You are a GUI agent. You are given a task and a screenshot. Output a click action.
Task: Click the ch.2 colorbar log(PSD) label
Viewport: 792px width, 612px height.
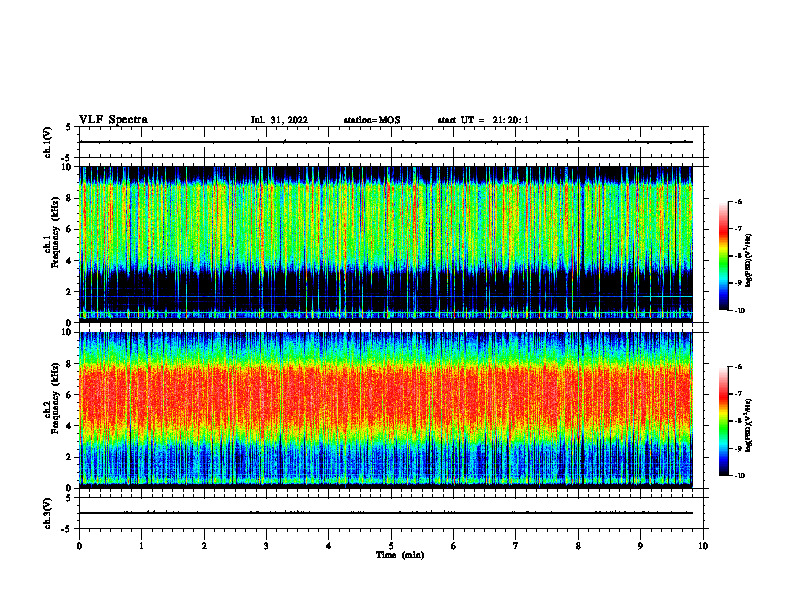tap(749, 425)
